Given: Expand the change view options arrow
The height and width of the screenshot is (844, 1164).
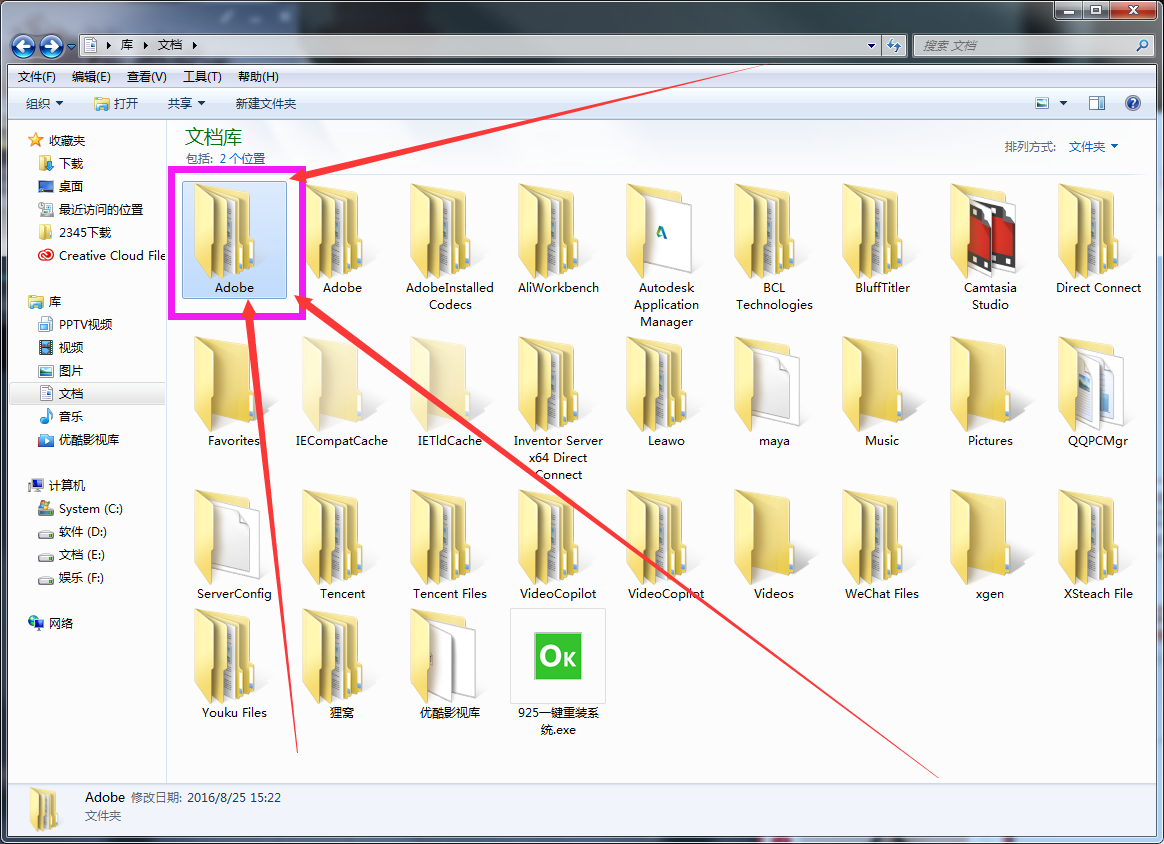Looking at the screenshot, I should click(x=1063, y=103).
